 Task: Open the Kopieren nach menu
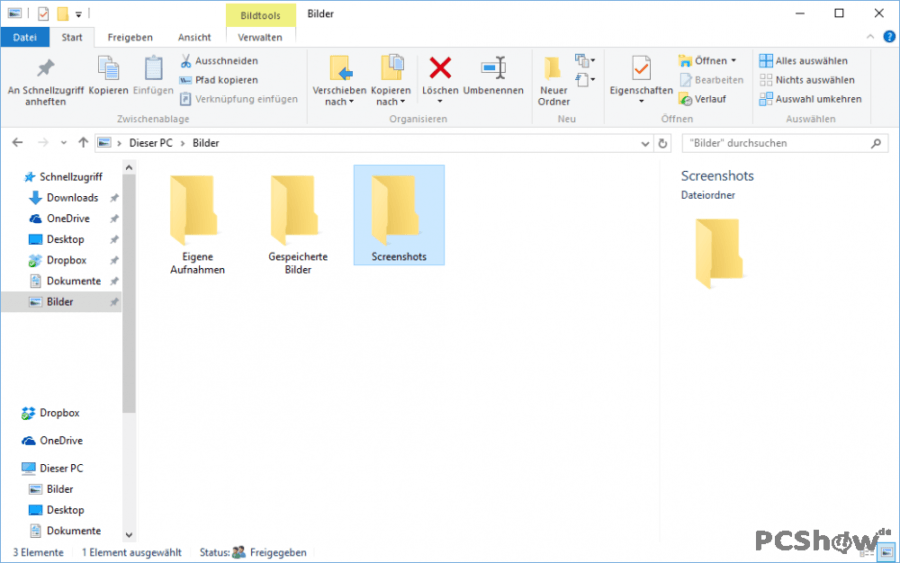(x=390, y=80)
